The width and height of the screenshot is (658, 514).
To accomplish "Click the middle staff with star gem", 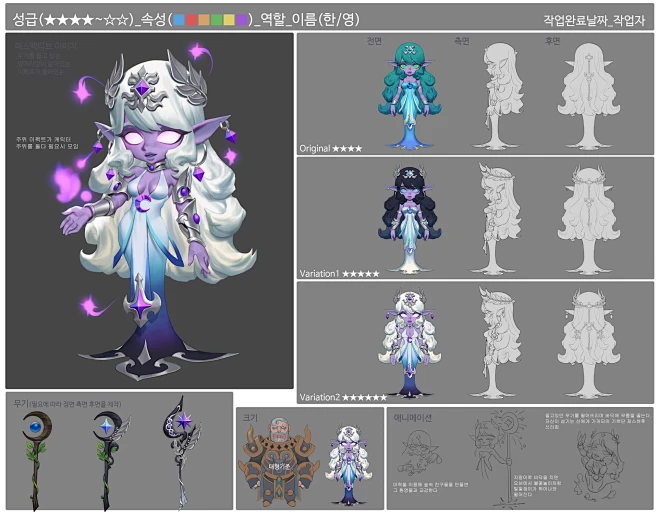I will [x=105, y=455].
